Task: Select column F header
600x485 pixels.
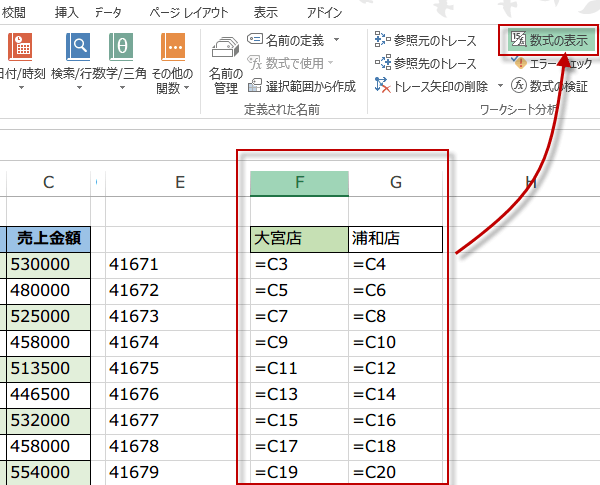Action: [299, 182]
